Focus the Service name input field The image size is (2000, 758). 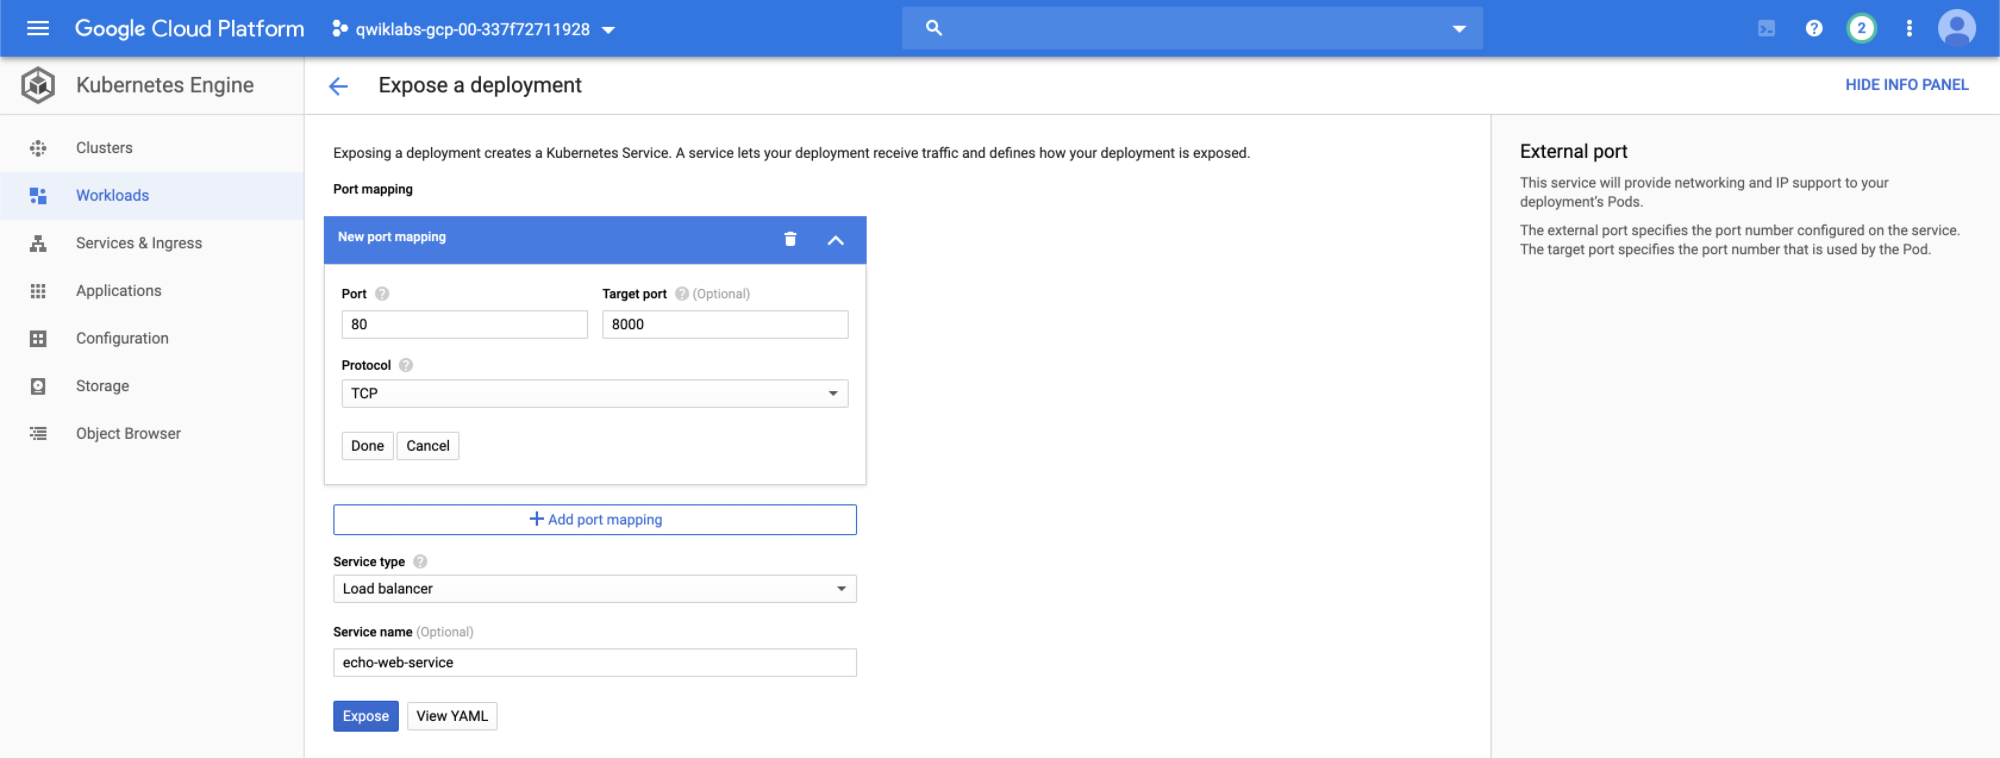pos(595,663)
